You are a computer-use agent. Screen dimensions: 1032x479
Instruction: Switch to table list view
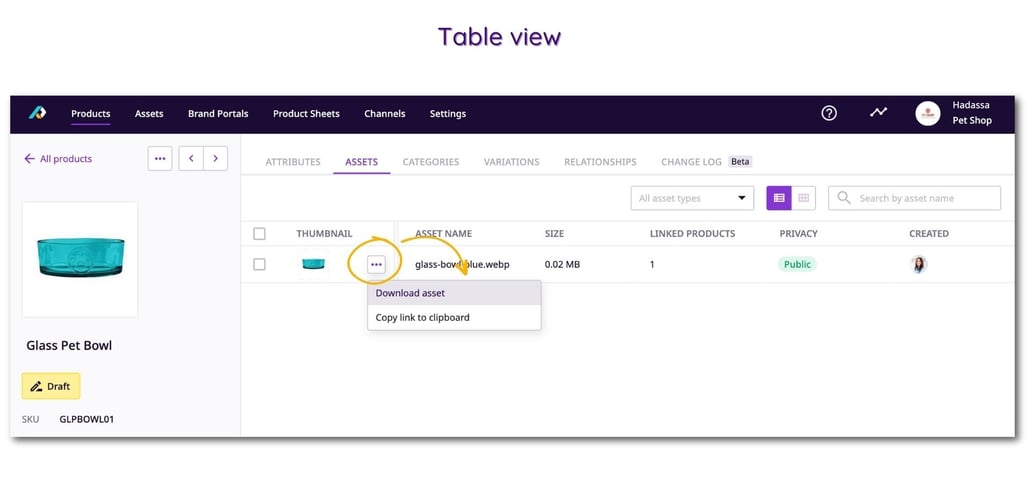(x=779, y=198)
